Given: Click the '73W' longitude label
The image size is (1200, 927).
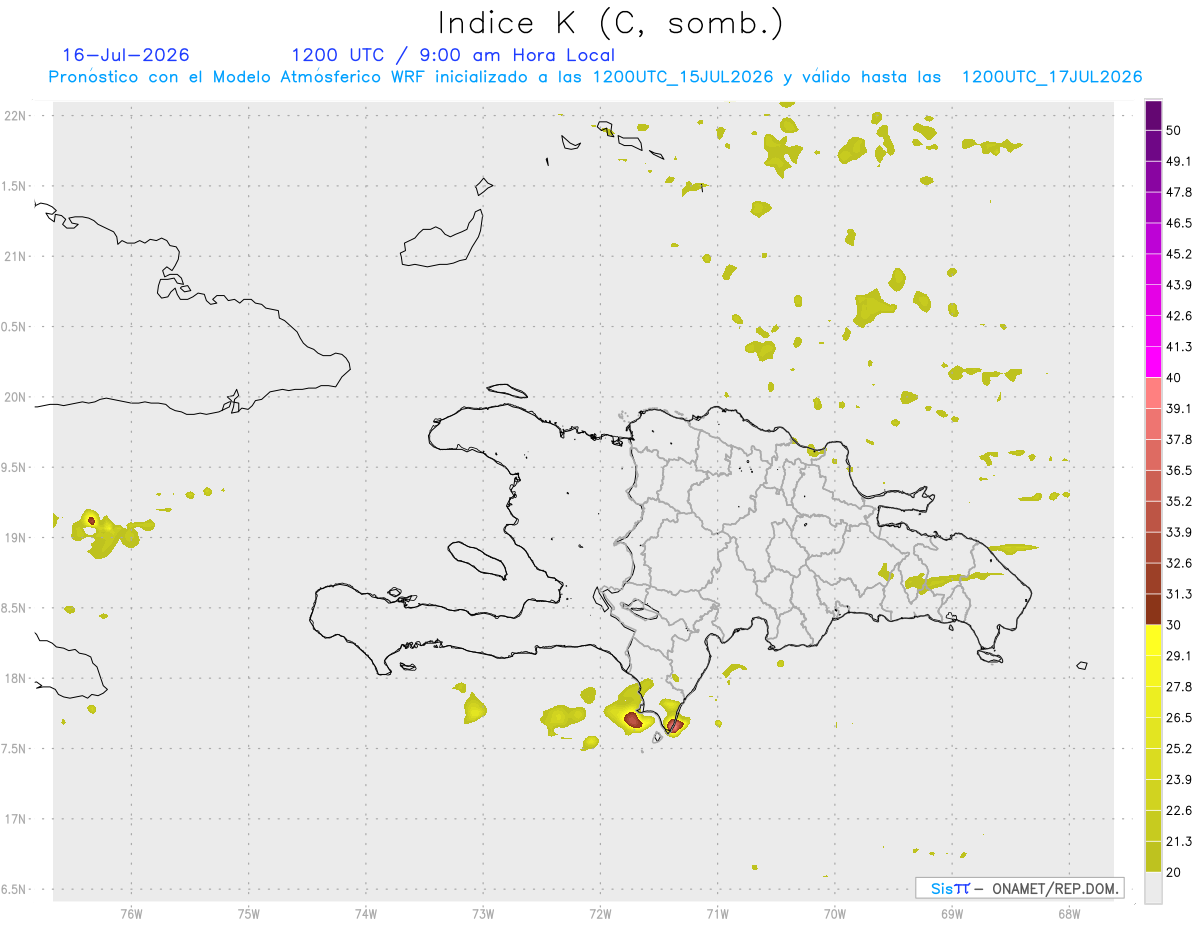Looking at the screenshot, I should coord(483,913).
